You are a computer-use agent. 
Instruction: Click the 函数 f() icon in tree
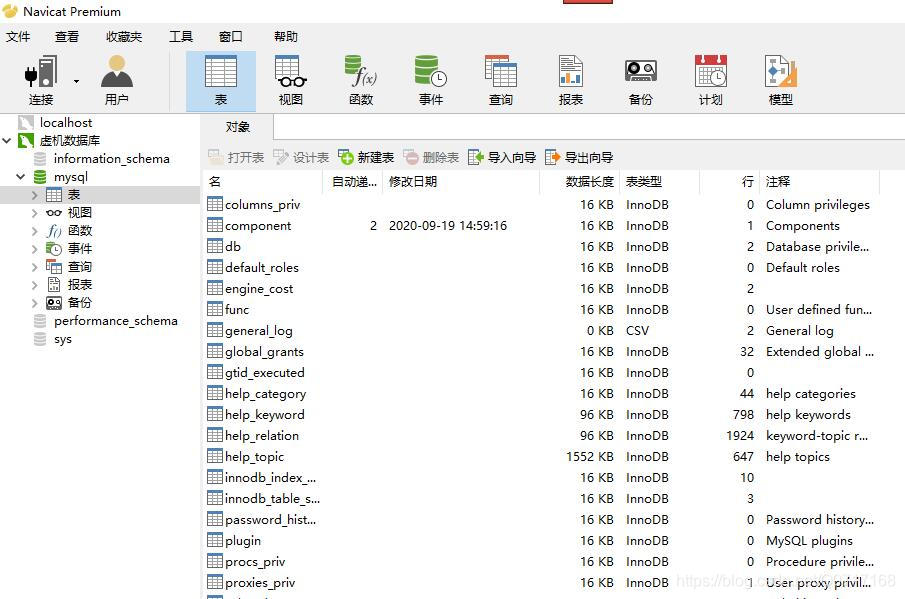[54, 231]
